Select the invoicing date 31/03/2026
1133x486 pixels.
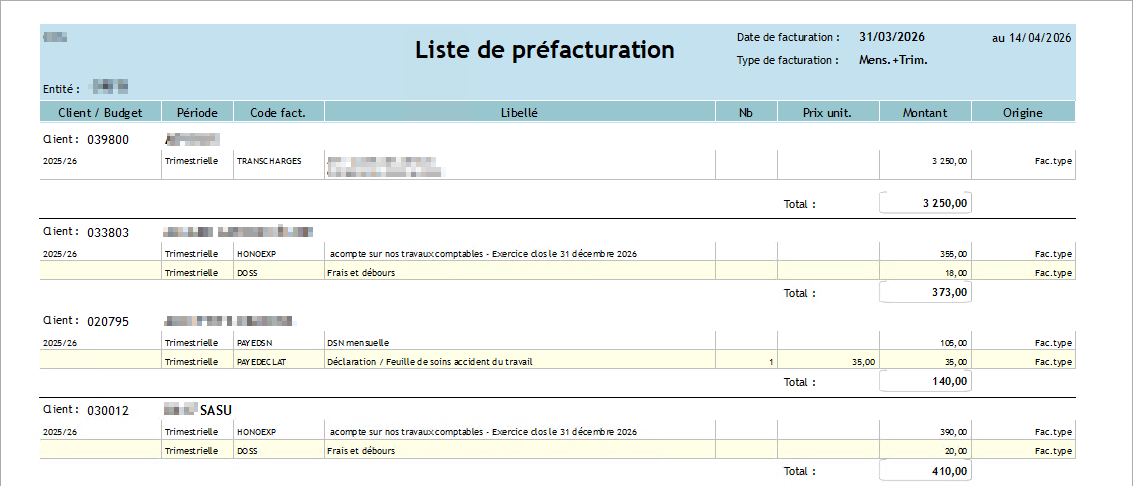point(892,37)
